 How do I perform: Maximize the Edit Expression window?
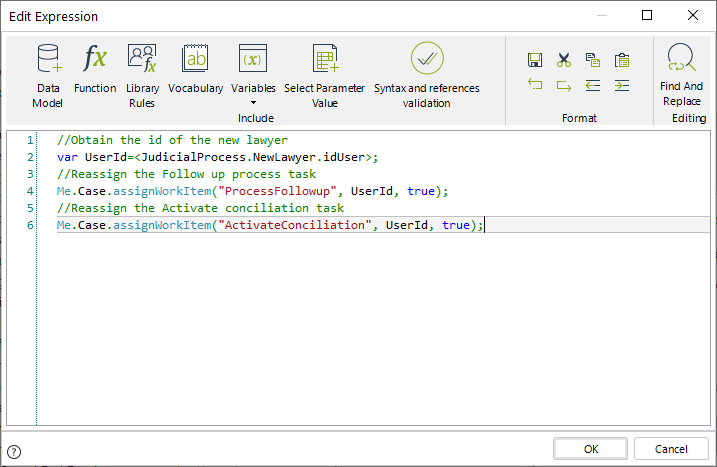pyautogui.click(x=647, y=16)
